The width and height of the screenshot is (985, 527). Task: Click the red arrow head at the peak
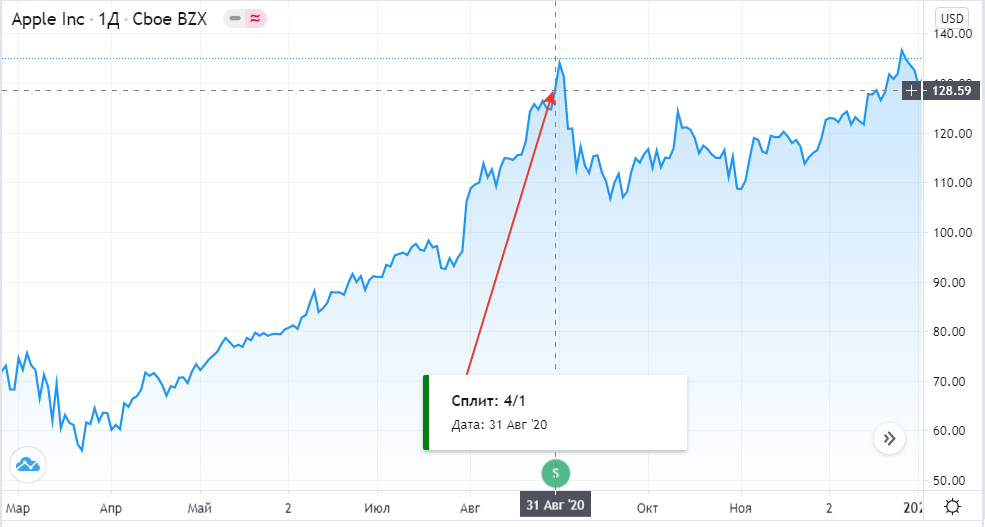[549, 98]
